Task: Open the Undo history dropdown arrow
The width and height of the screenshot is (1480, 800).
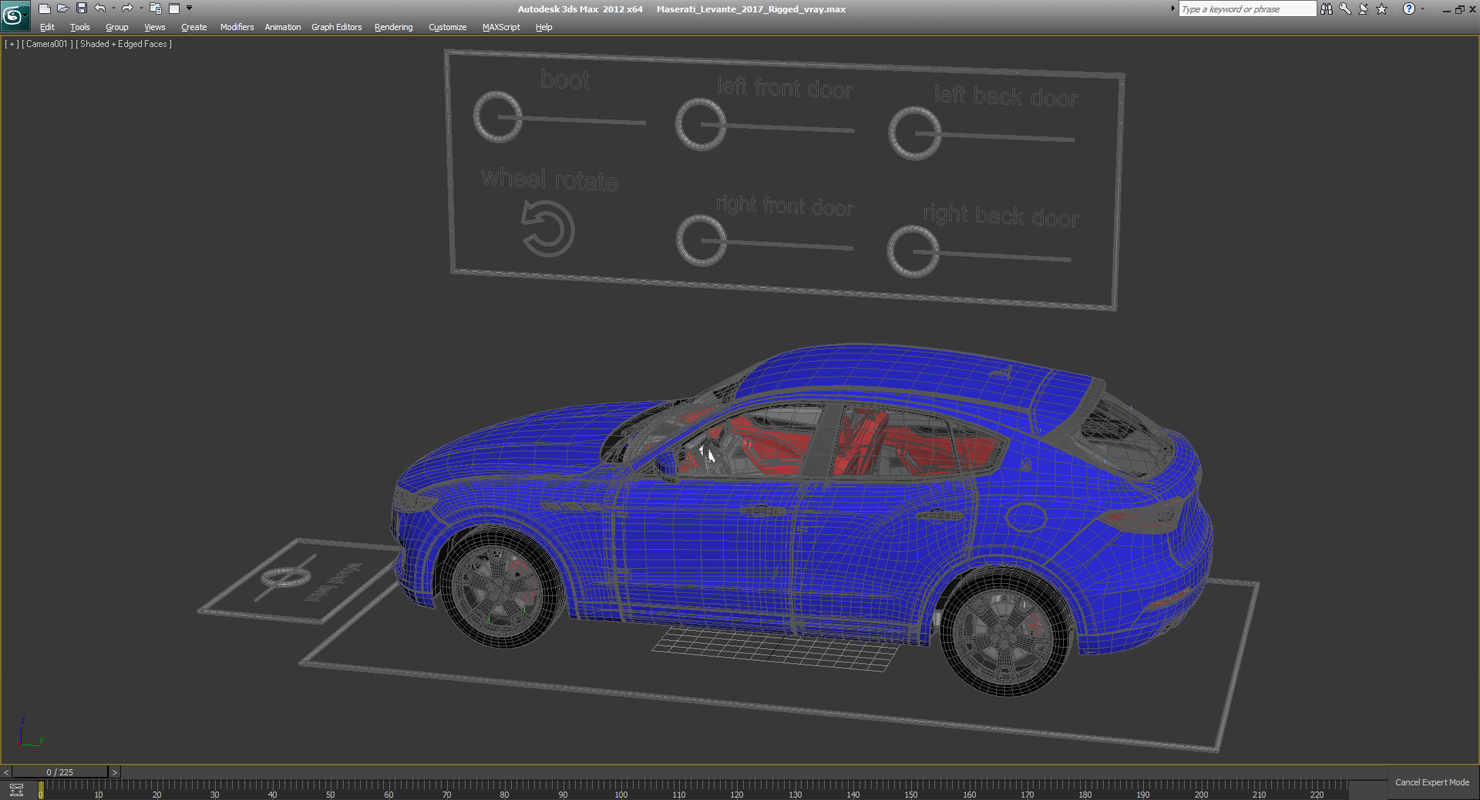Action: (112, 9)
